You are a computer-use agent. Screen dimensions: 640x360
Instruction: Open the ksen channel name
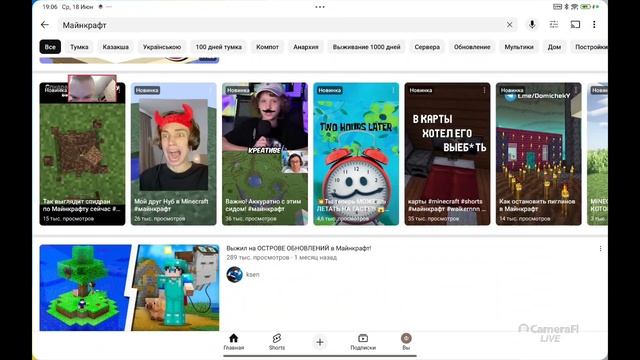[x=253, y=275]
